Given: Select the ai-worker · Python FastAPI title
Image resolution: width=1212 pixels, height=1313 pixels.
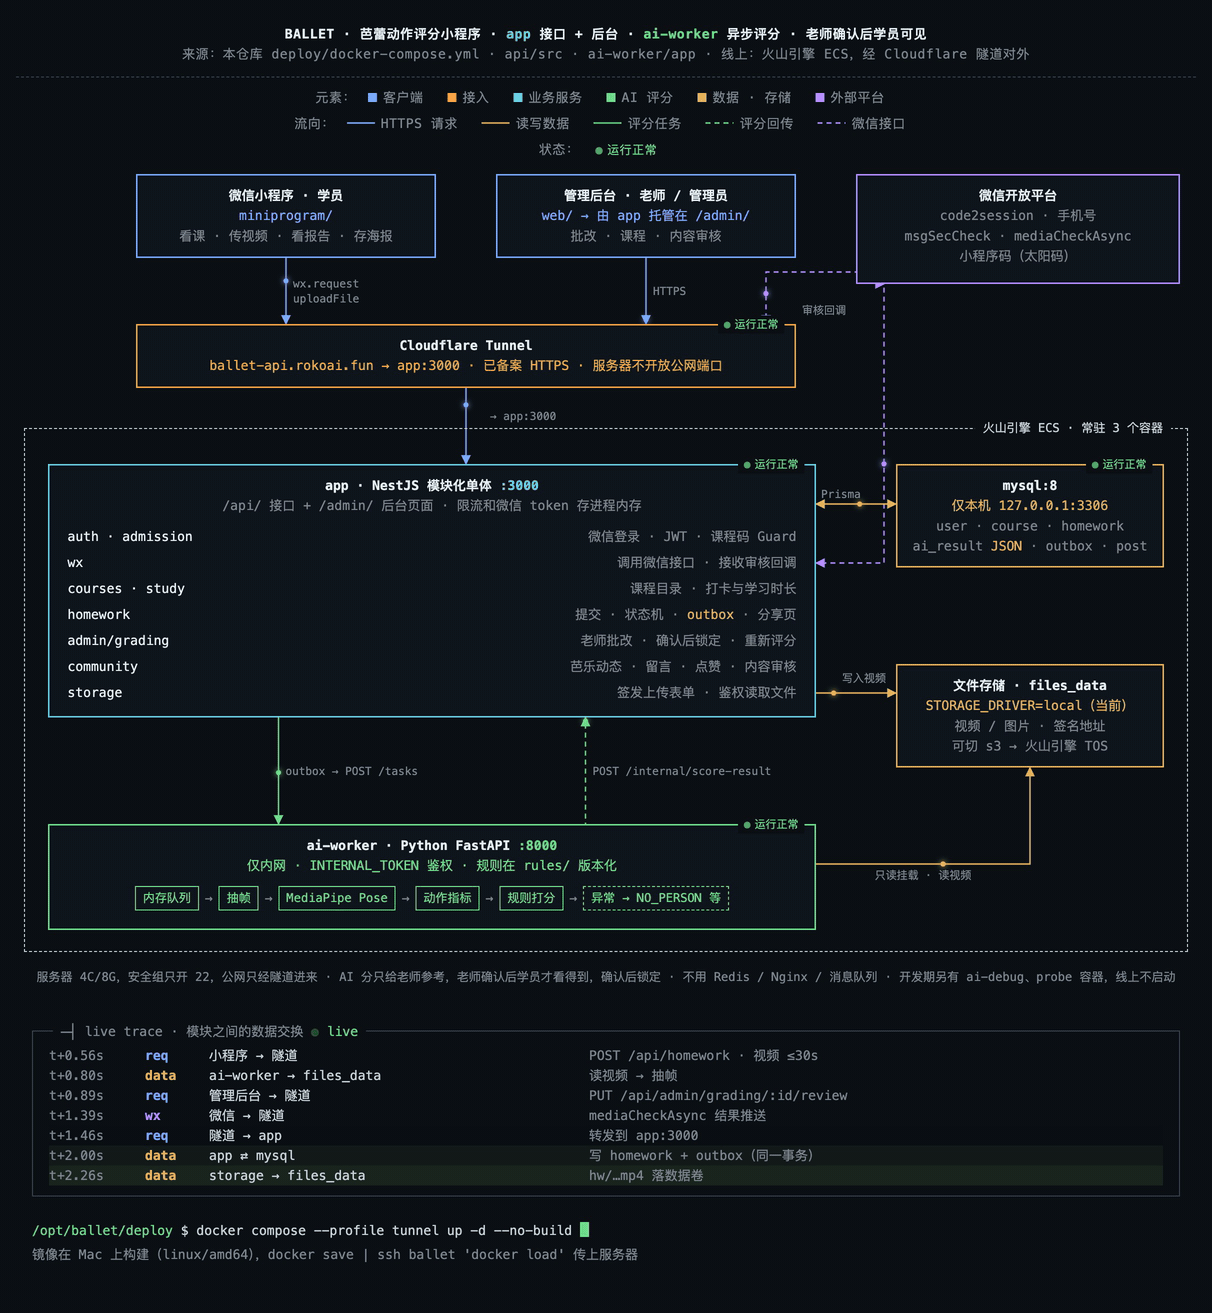Looking at the screenshot, I should coord(432,845).
